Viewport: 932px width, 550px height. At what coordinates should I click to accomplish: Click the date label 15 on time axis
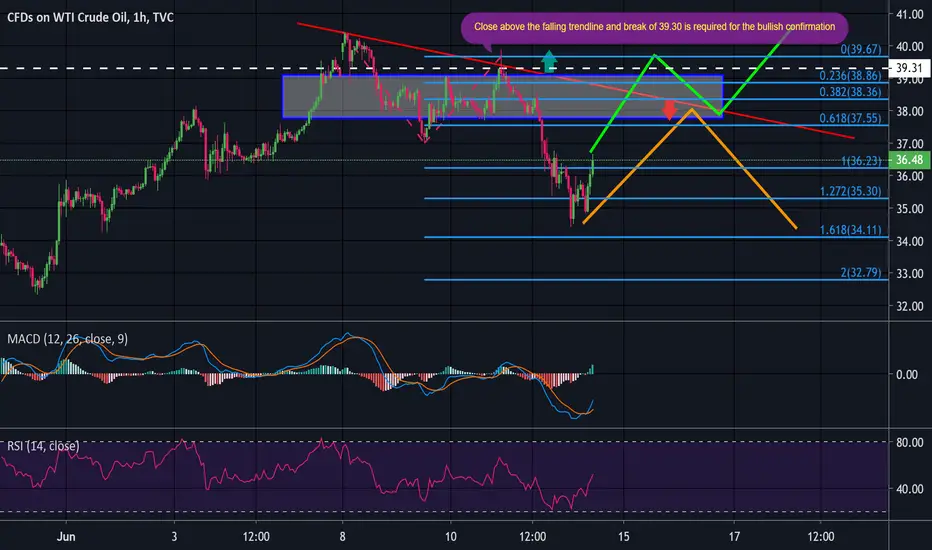click(x=623, y=536)
